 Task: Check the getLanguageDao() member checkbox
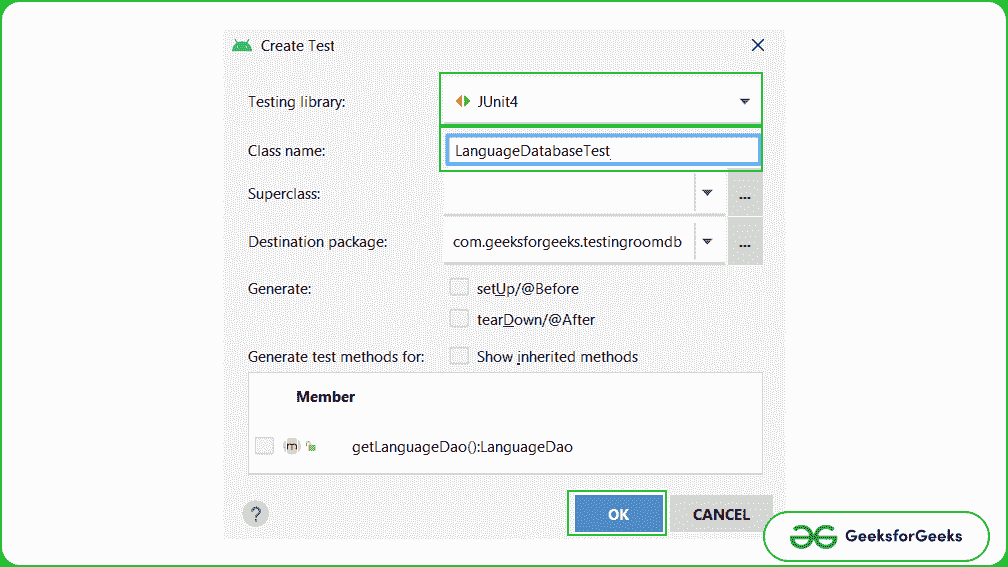[x=264, y=446]
